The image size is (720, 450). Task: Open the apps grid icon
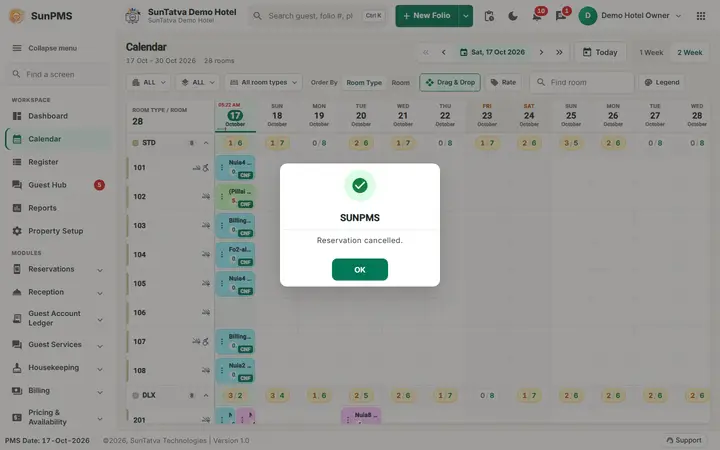(701, 16)
